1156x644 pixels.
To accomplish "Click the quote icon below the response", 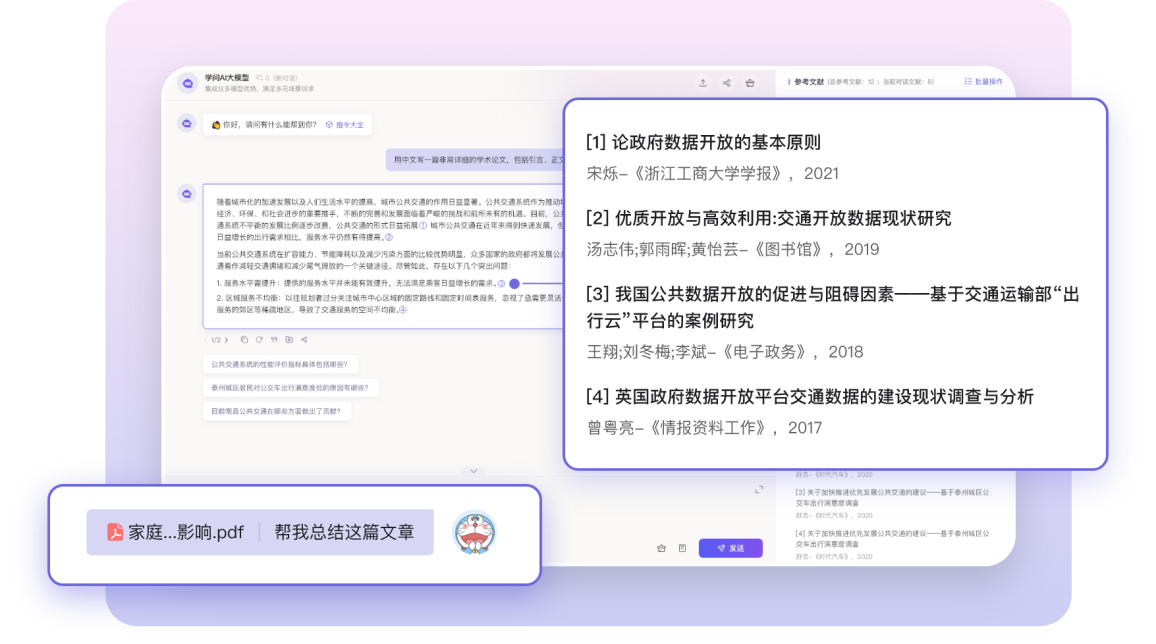I will 273,340.
